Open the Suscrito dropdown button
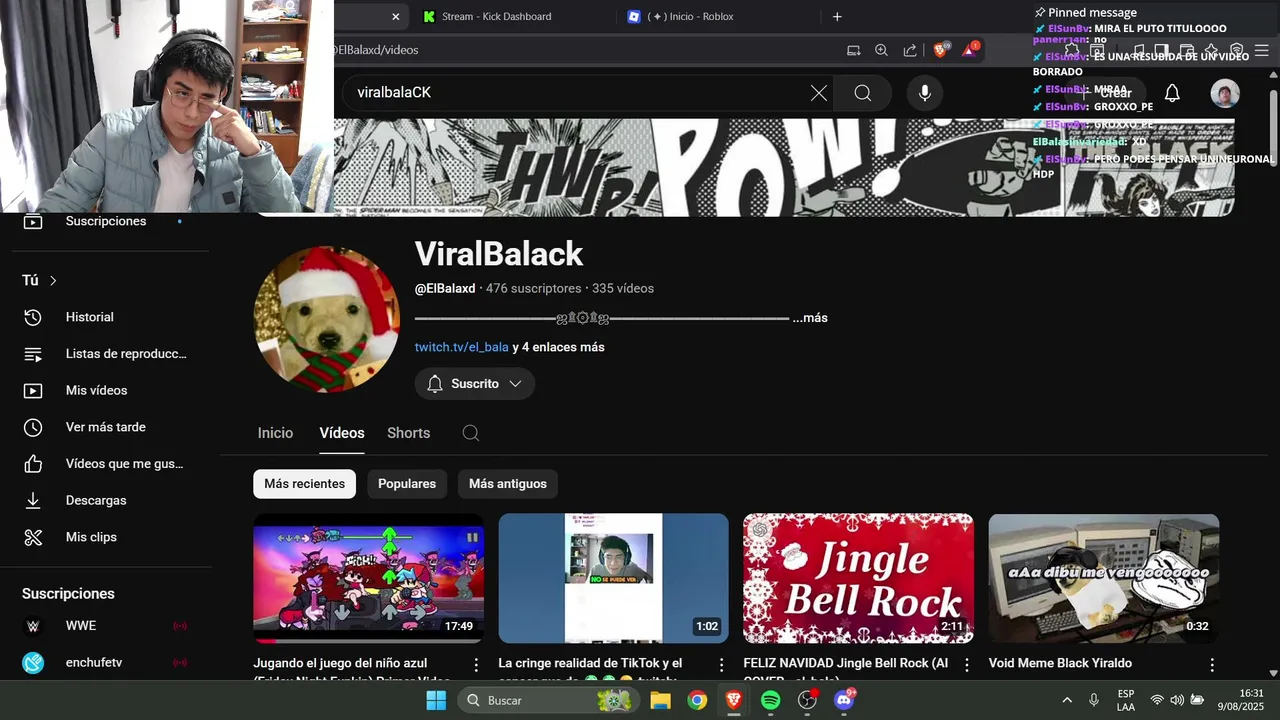Image resolution: width=1280 pixels, height=720 pixels. (x=475, y=384)
